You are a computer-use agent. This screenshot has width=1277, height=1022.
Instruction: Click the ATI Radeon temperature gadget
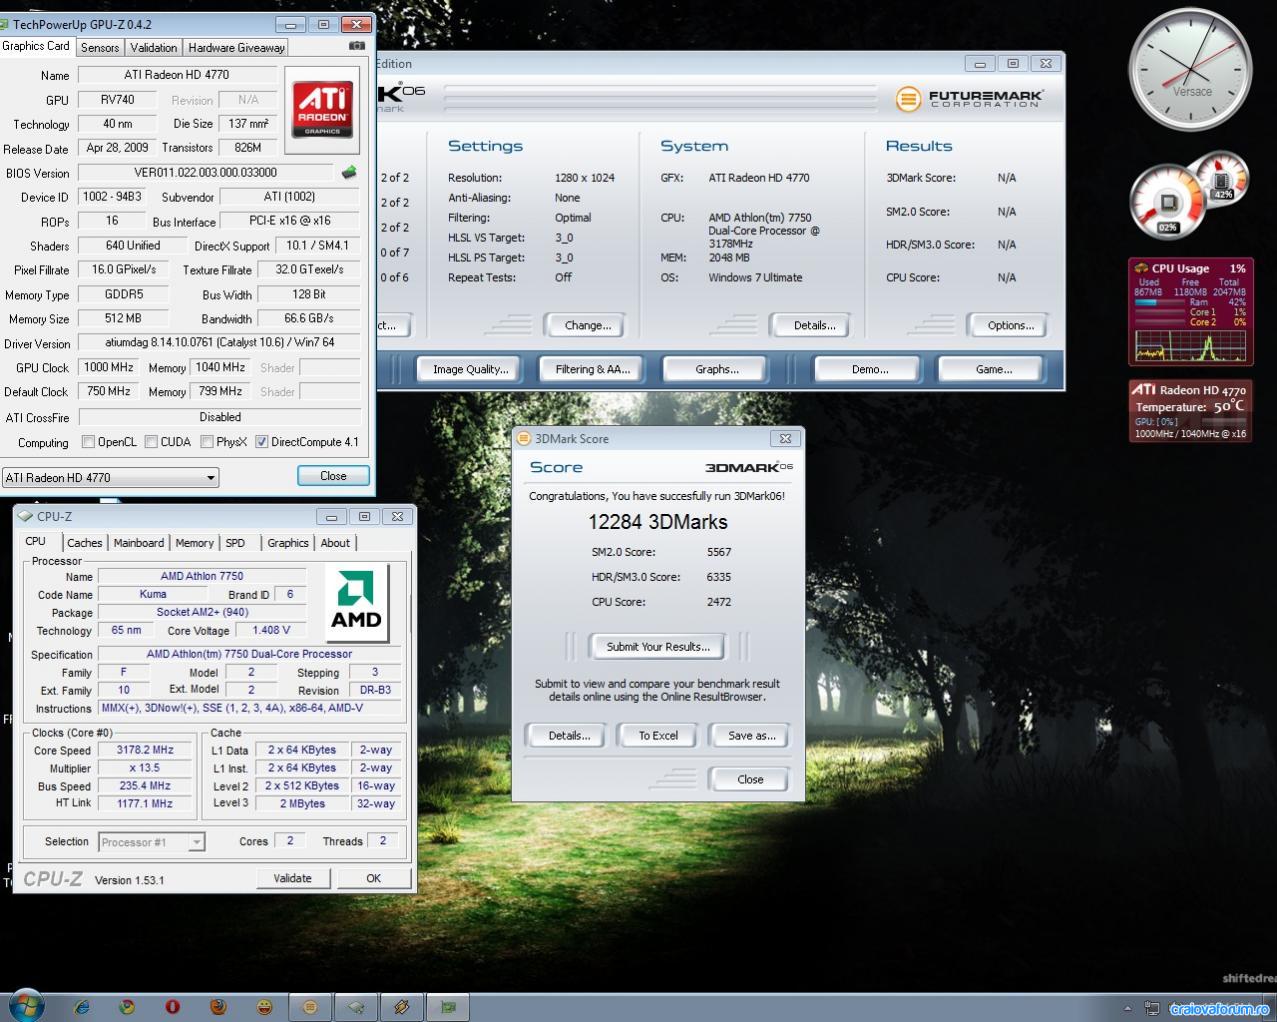point(1190,410)
